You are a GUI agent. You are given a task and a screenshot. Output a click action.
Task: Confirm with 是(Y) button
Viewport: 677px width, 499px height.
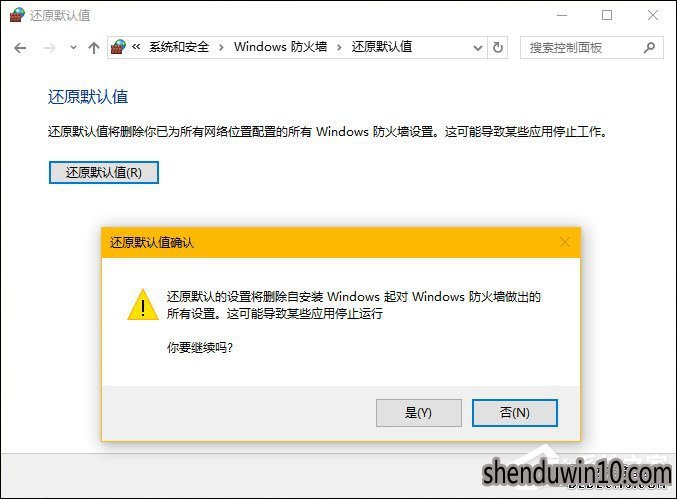click(x=418, y=413)
